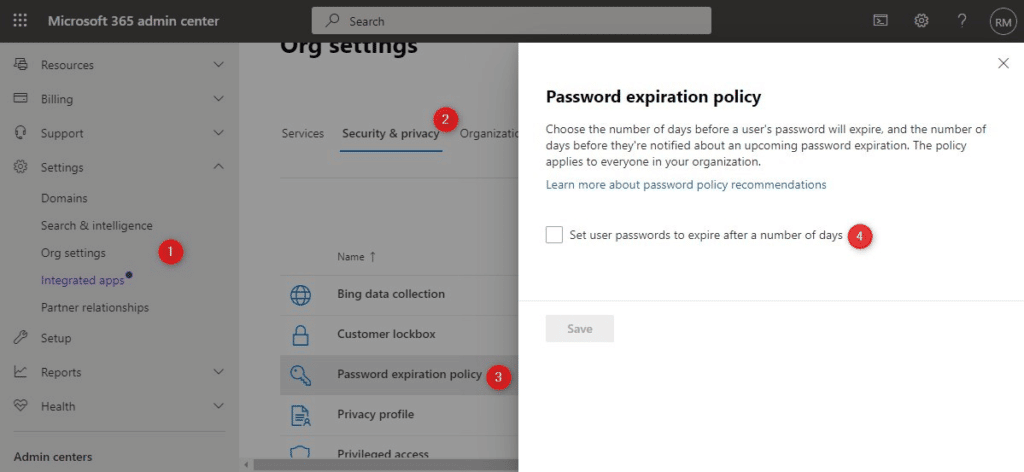Switch to the Security & privacy tab
The image size is (1024, 472).
[391, 133]
